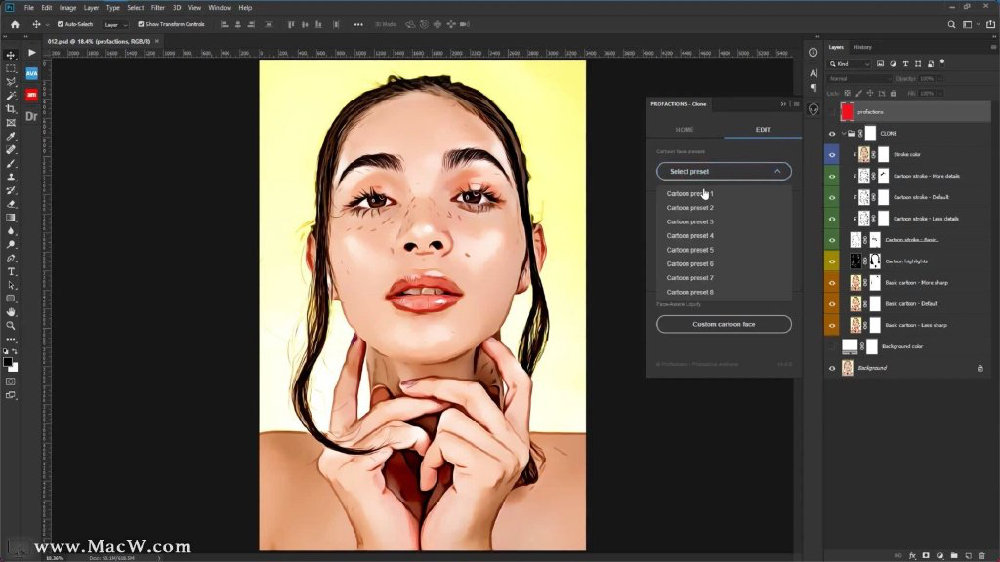
Task: Open the layer Opacity dropdown arrow
Action: tap(940, 78)
